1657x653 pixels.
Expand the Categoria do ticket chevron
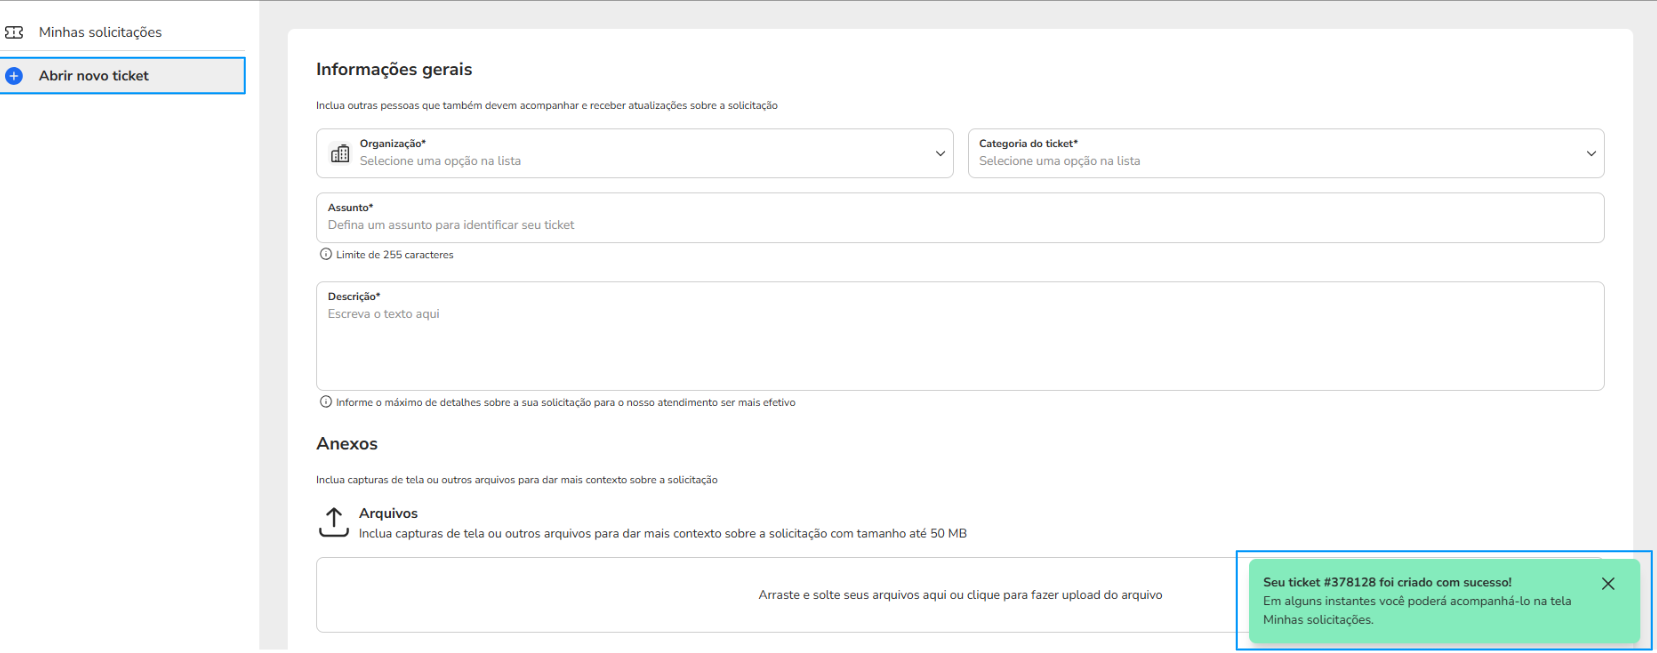click(1590, 153)
